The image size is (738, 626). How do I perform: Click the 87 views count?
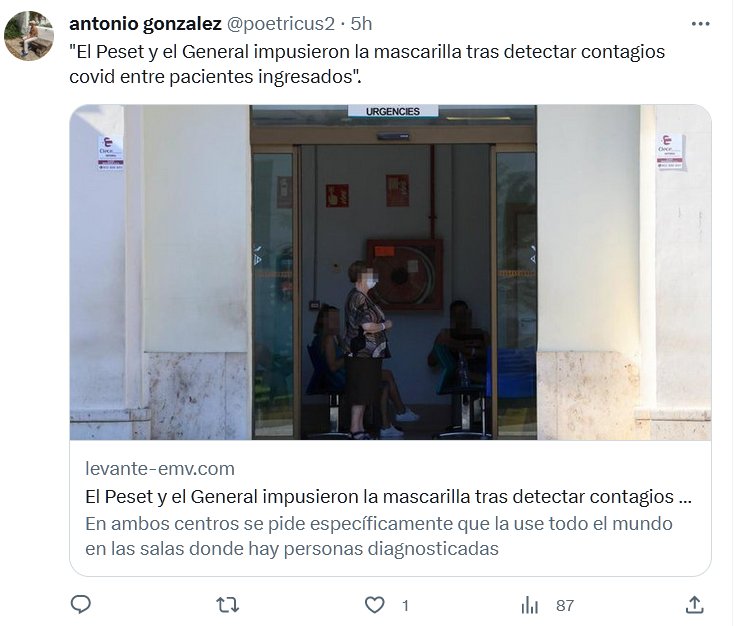click(565, 605)
